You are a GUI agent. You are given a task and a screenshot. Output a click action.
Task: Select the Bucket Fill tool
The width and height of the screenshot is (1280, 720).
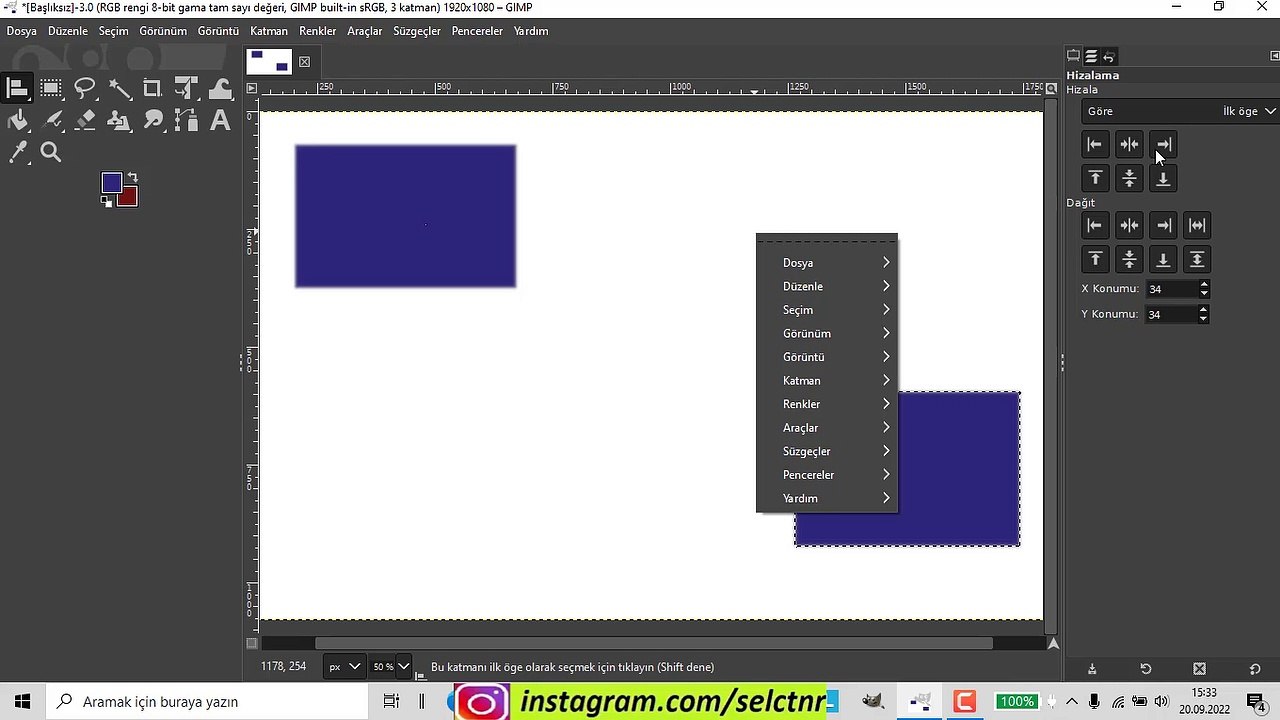pos(18,121)
